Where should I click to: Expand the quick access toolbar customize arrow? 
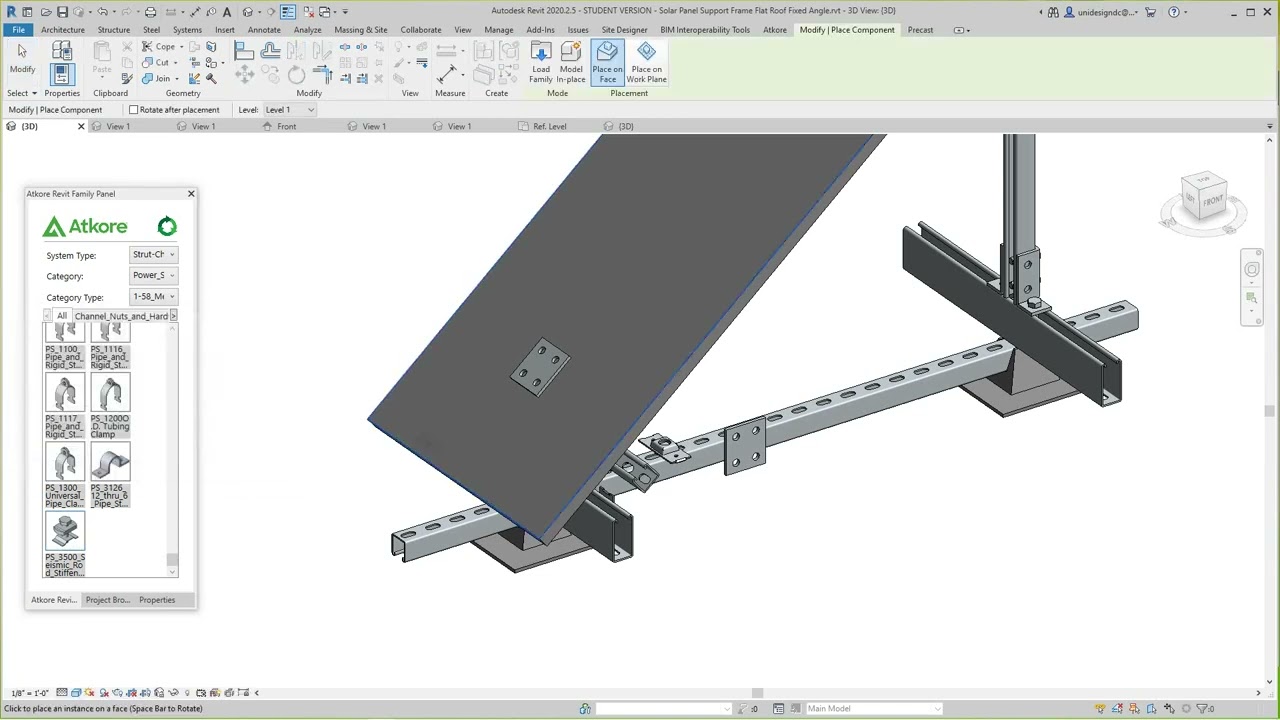(345, 12)
